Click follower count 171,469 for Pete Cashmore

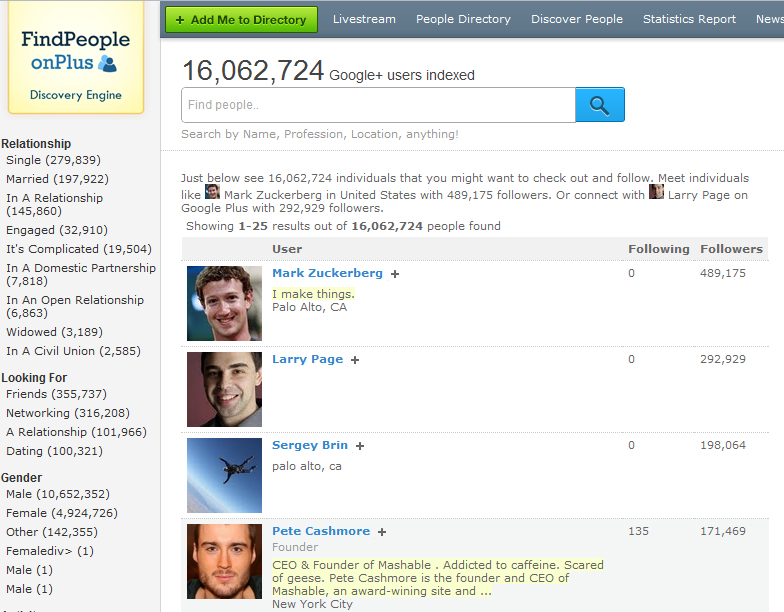coord(722,531)
